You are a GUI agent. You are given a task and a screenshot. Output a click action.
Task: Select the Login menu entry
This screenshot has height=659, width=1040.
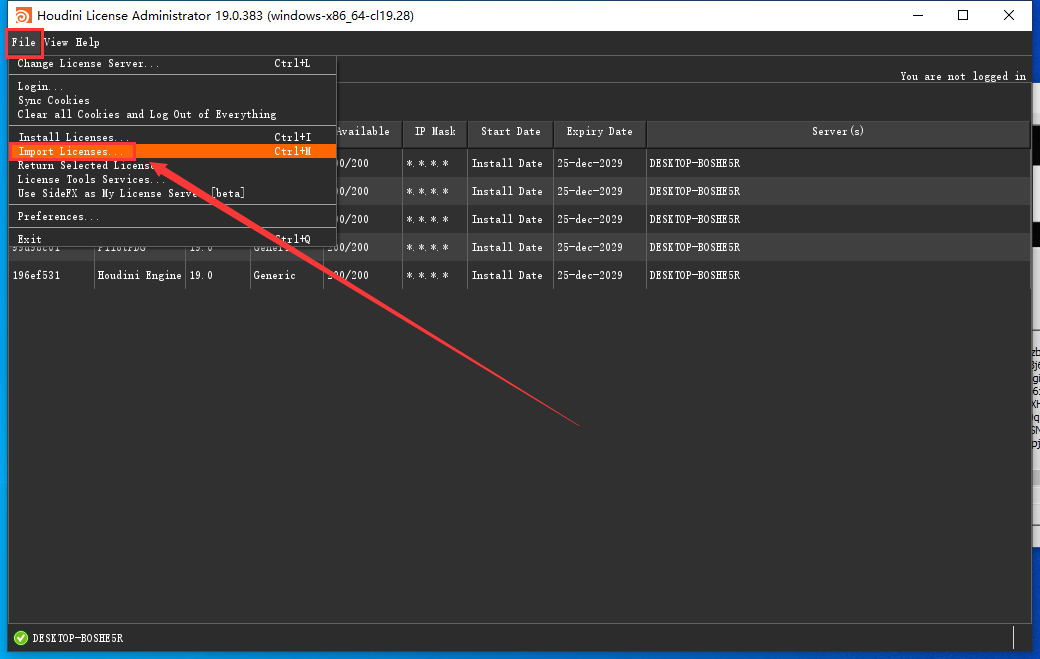[40, 87]
